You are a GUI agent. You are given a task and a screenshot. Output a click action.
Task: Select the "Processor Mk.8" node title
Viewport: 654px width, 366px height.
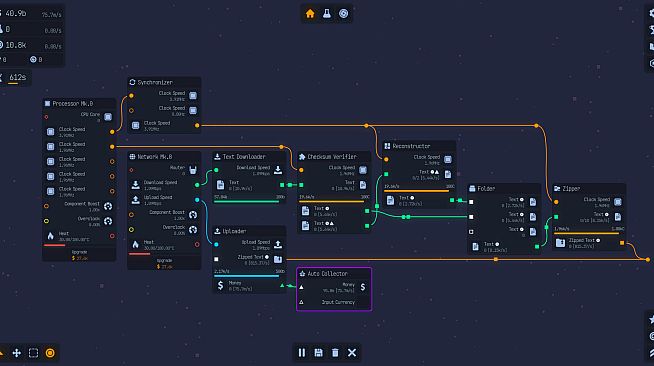73,103
